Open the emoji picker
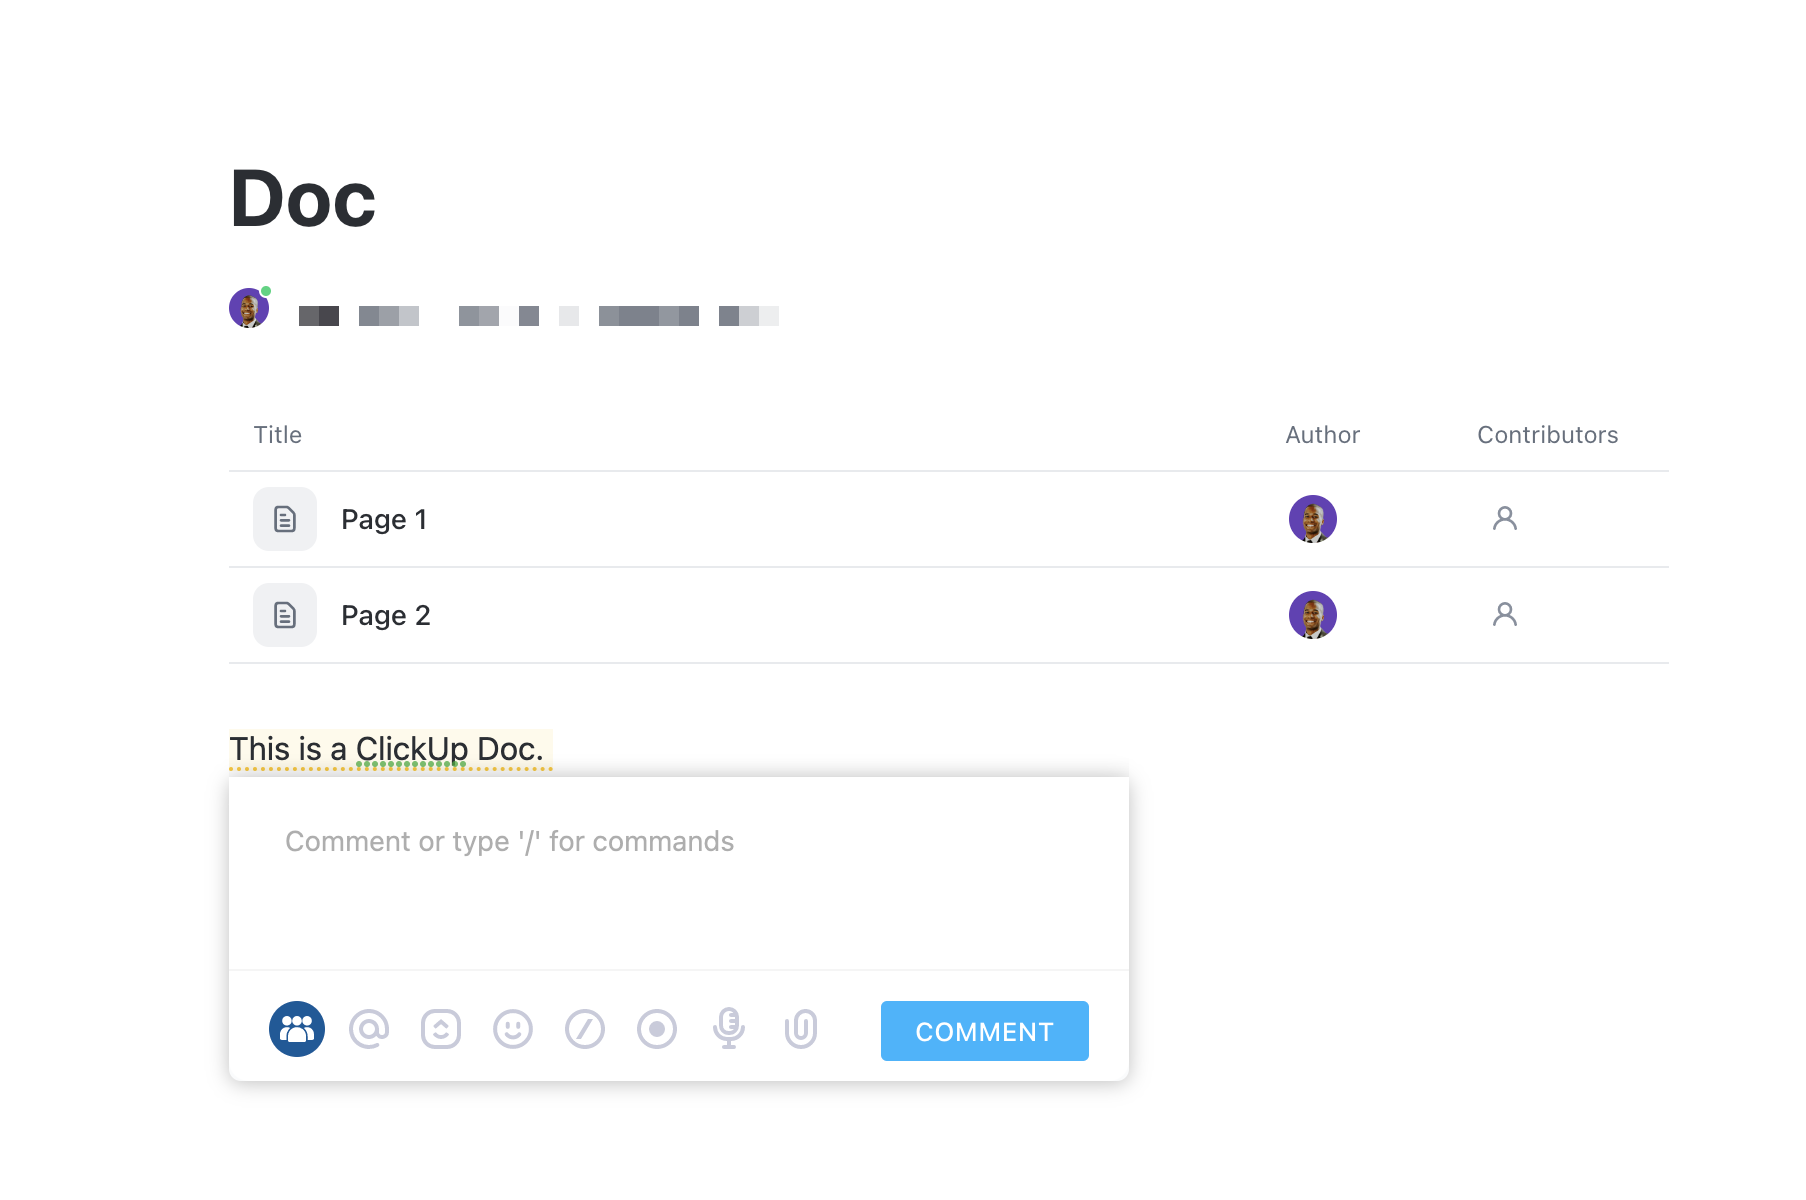This screenshot has width=1806, height=1200. [513, 1029]
